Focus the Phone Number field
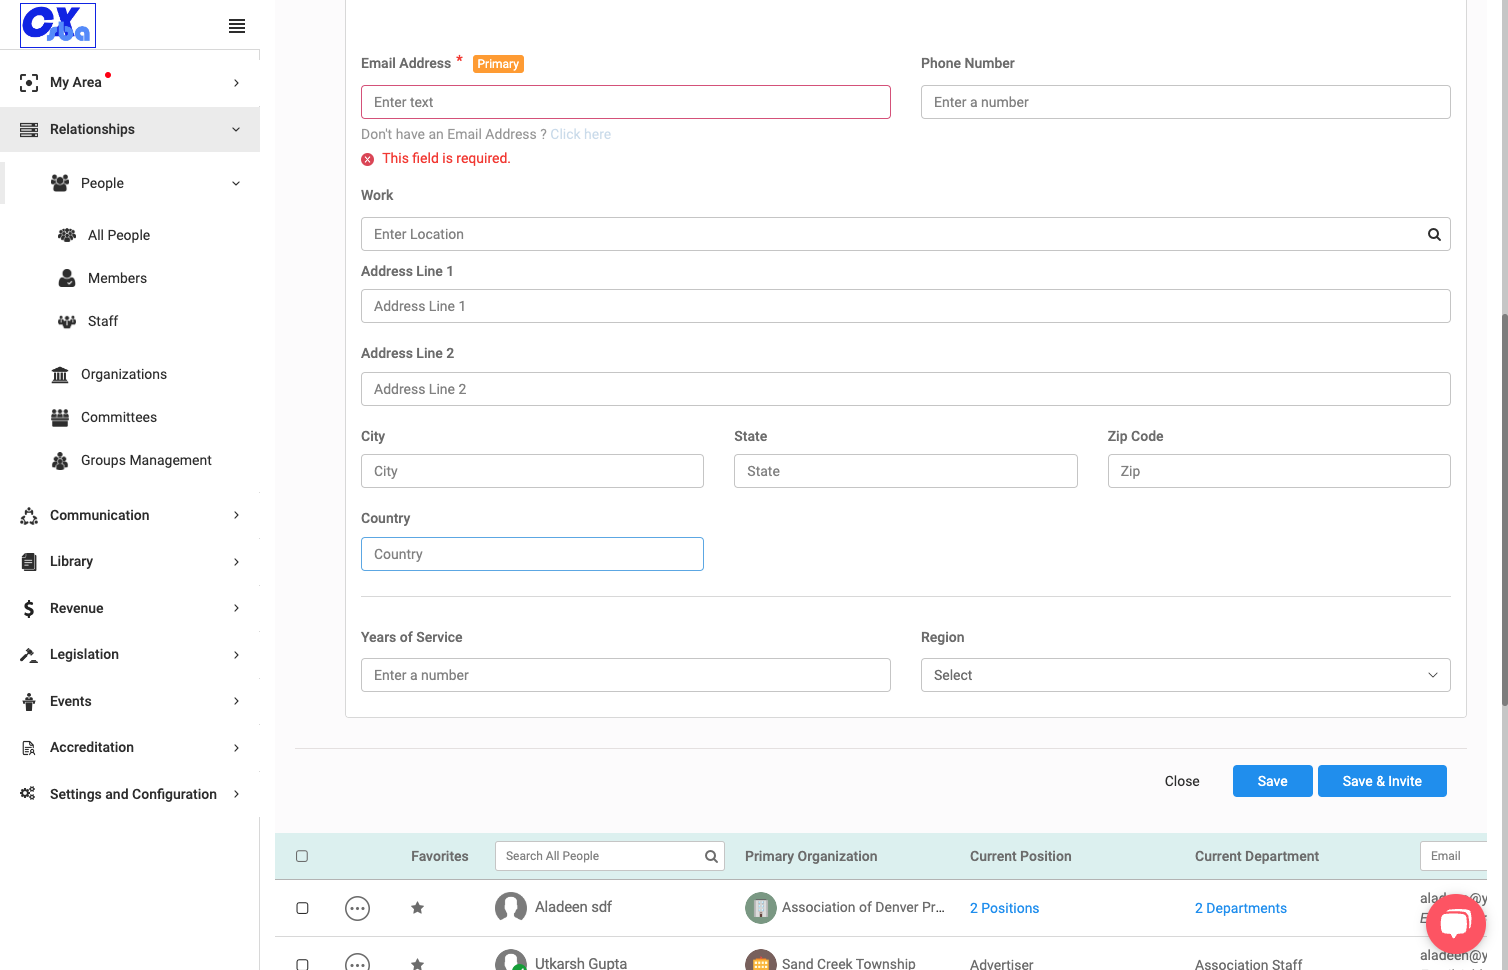The image size is (1508, 970). coord(1185,102)
